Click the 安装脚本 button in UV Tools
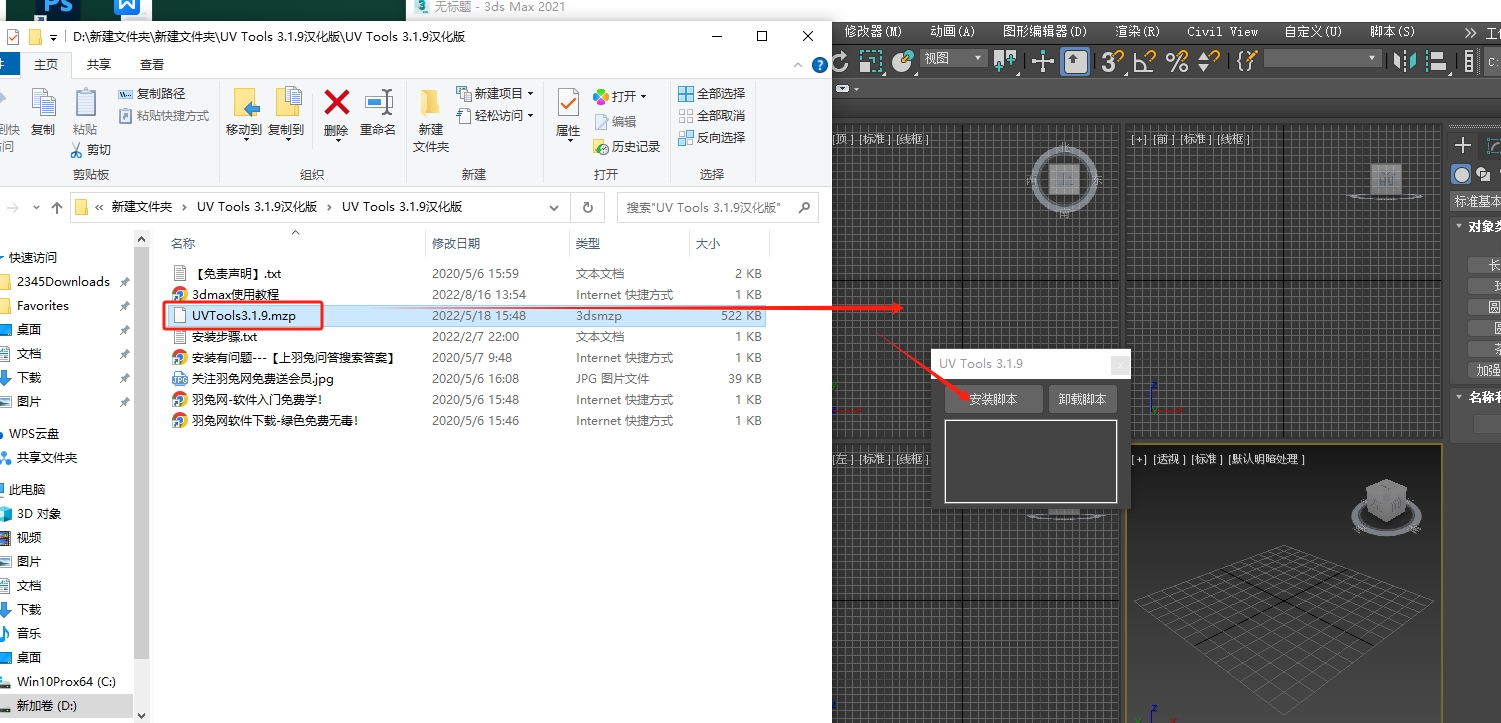 pos(993,399)
